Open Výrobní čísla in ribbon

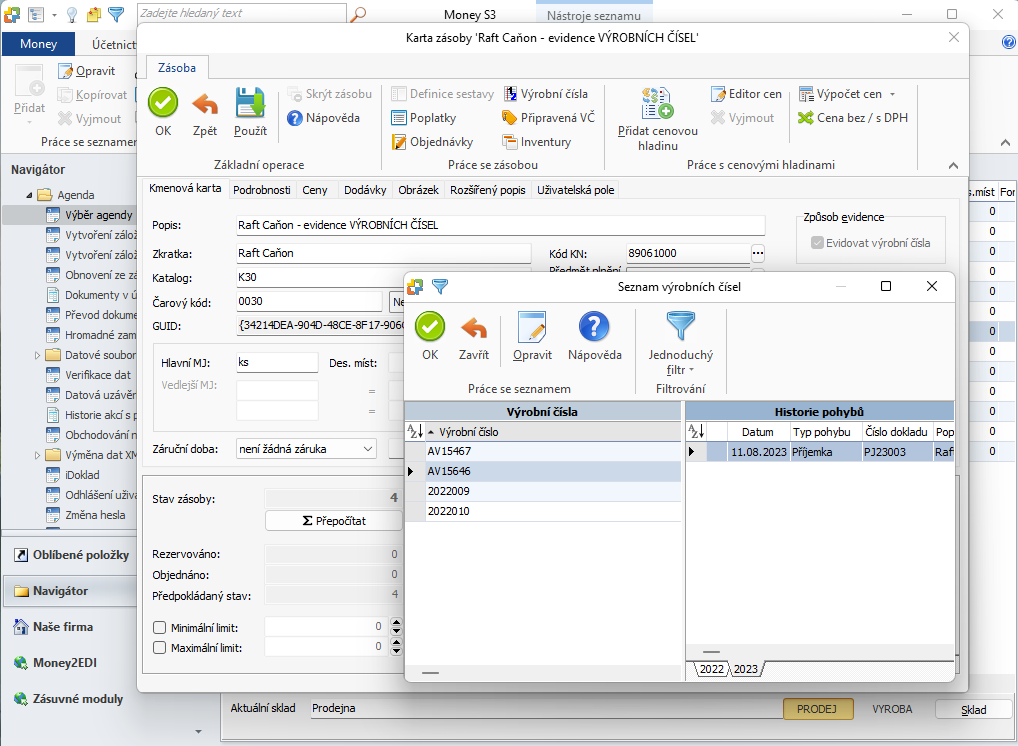(547, 94)
